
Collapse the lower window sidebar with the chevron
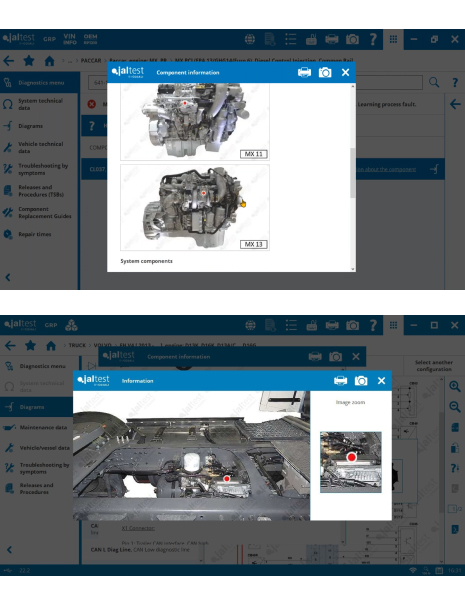(9, 550)
